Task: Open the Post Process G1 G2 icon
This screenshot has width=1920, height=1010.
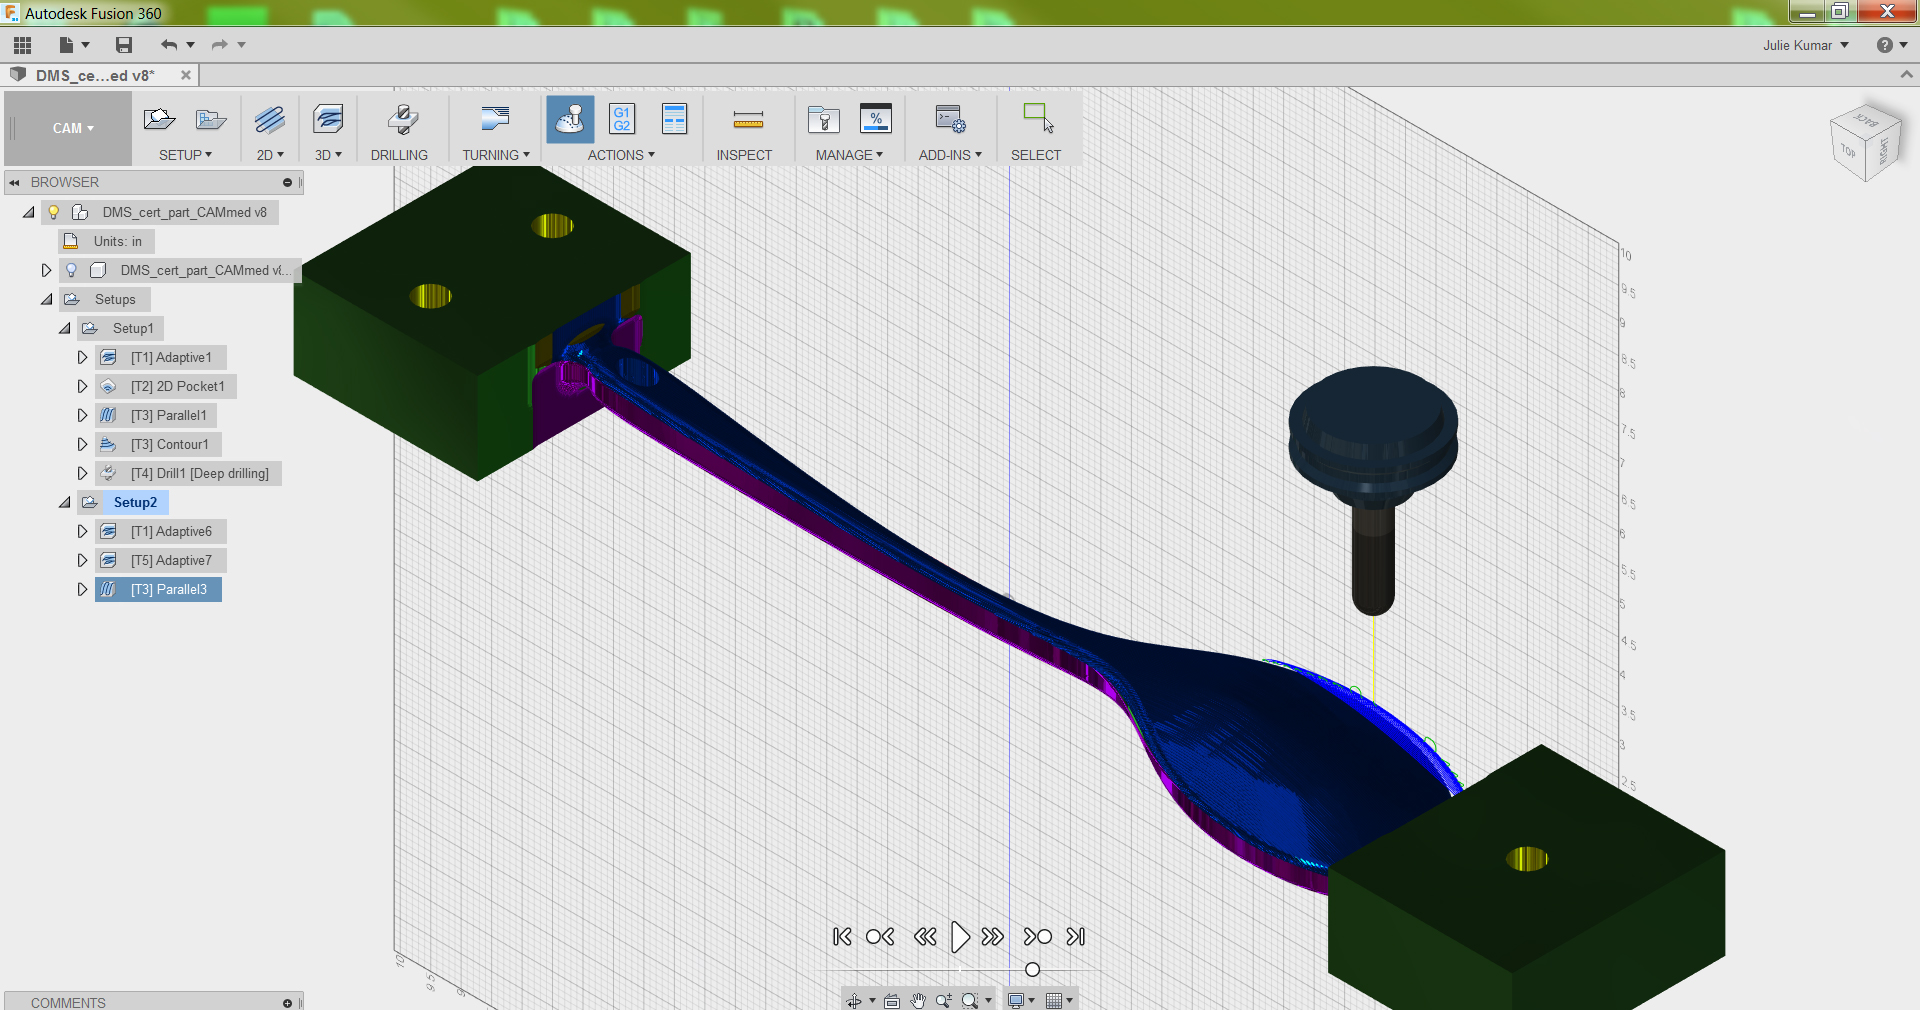Action: coord(622,119)
